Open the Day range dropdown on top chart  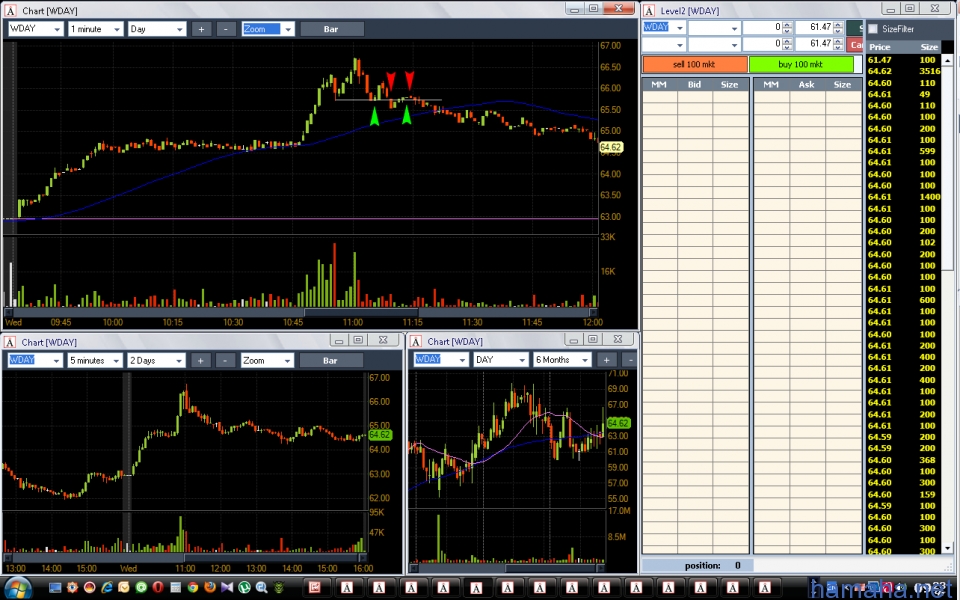pyautogui.click(x=179, y=29)
